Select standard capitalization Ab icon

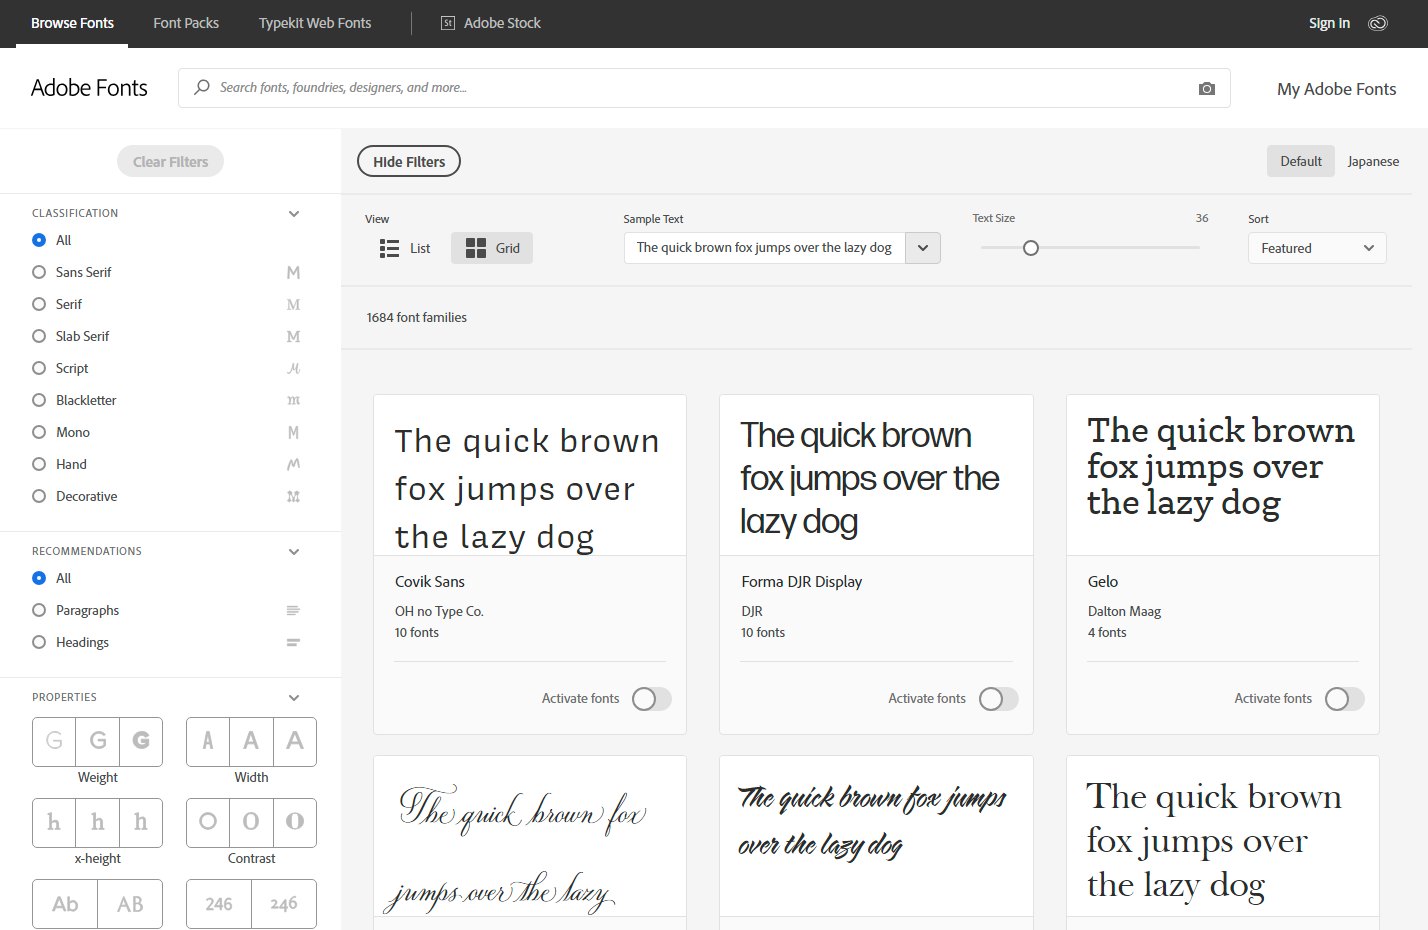pyautogui.click(x=65, y=904)
